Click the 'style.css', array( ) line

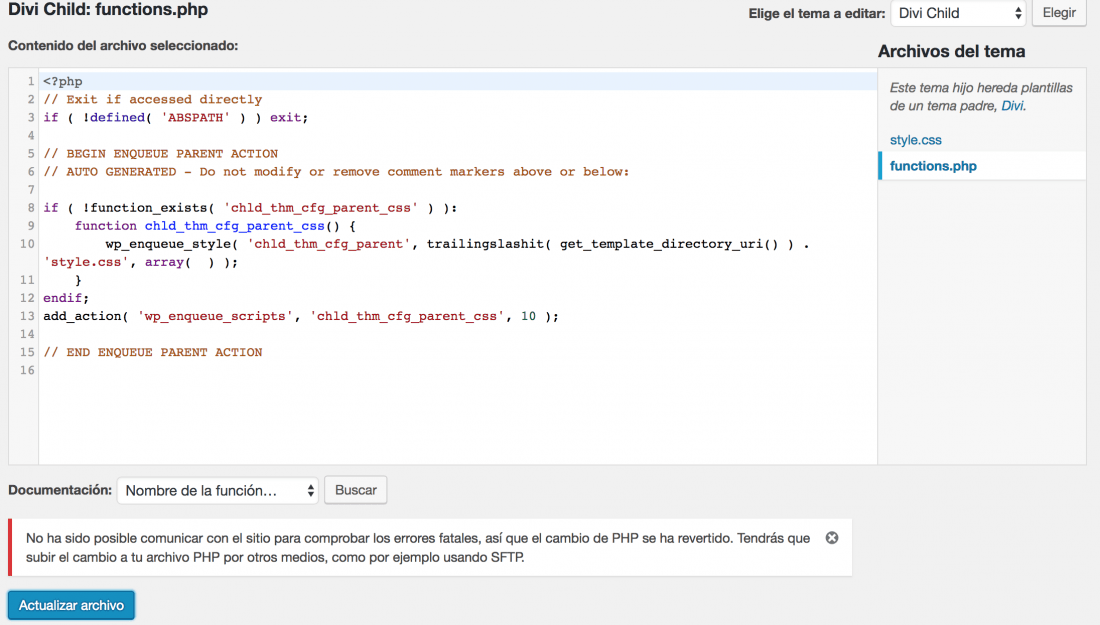tap(140, 262)
